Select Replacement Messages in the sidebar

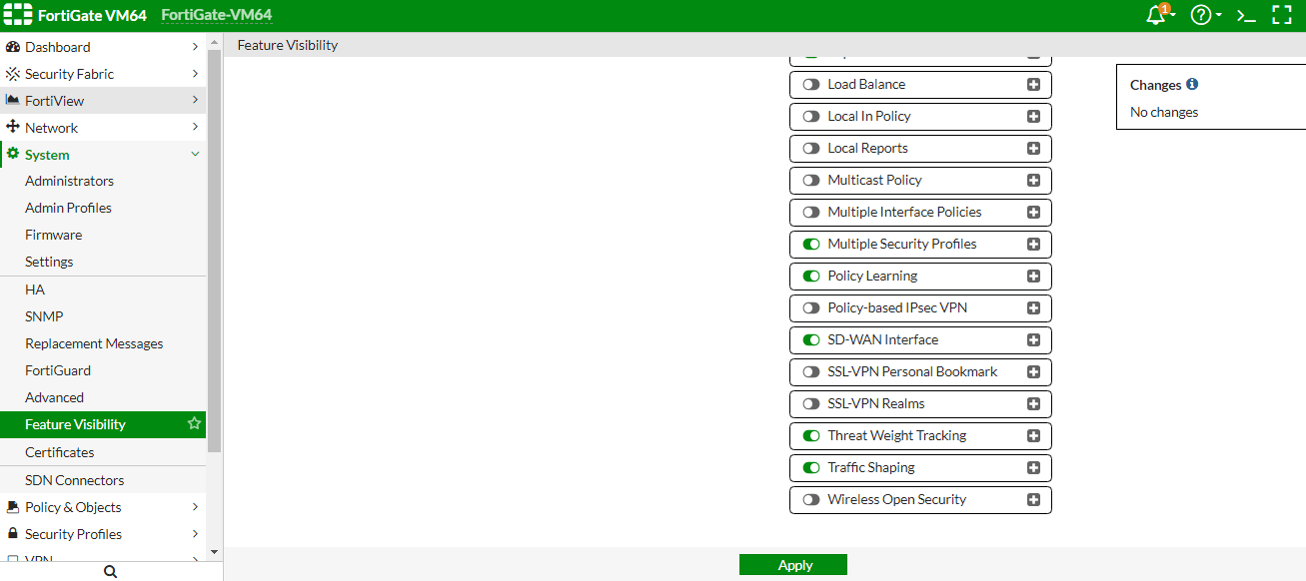[94, 343]
